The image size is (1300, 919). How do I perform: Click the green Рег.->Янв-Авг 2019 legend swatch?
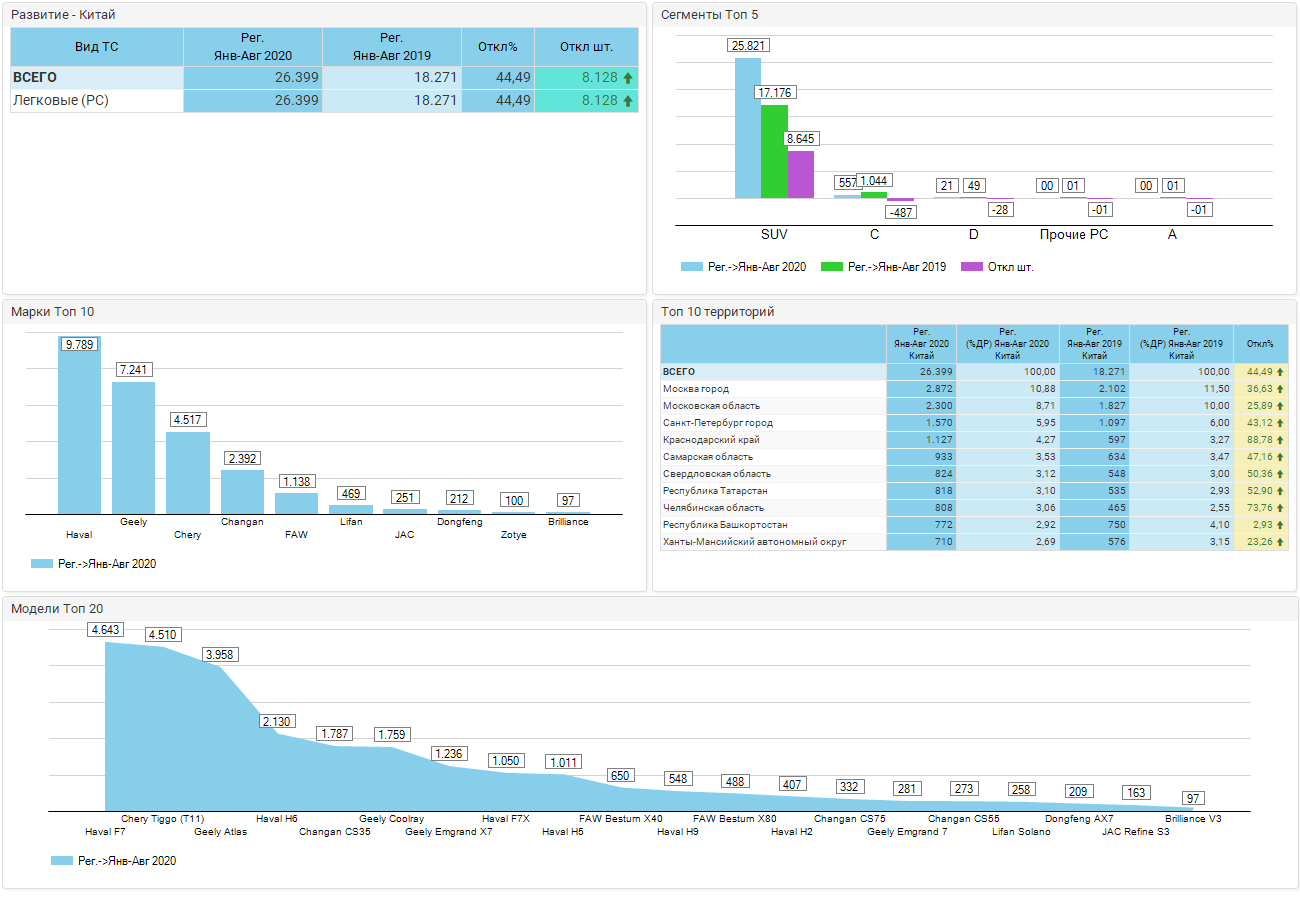[x=832, y=267]
